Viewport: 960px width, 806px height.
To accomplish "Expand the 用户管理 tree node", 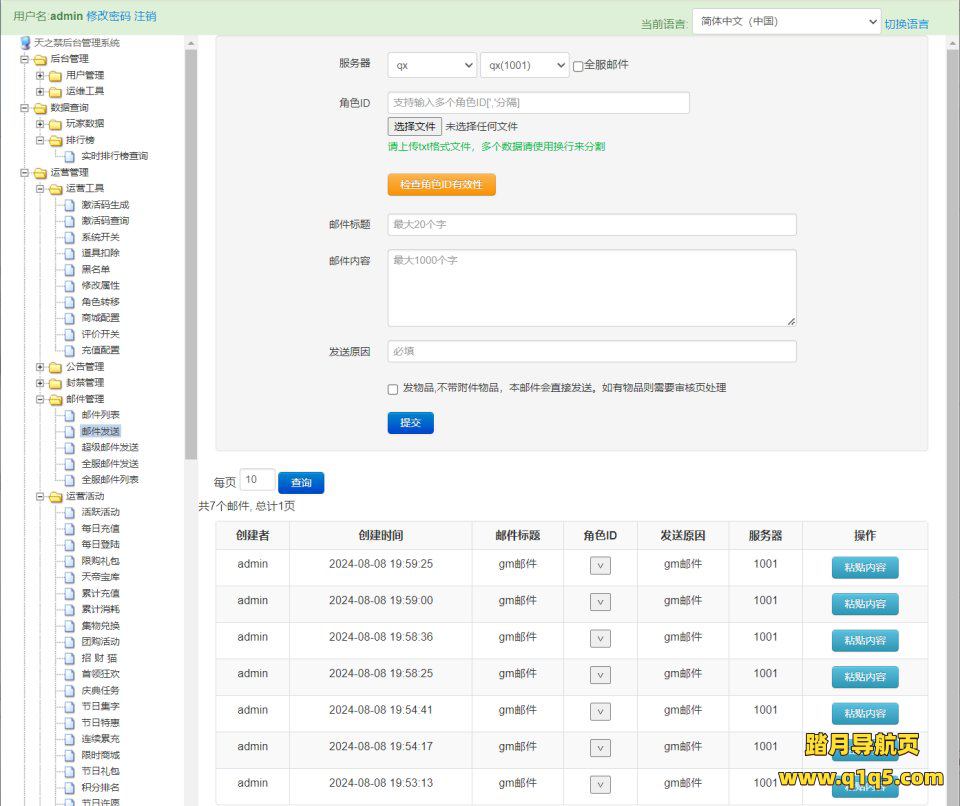I will pos(40,76).
